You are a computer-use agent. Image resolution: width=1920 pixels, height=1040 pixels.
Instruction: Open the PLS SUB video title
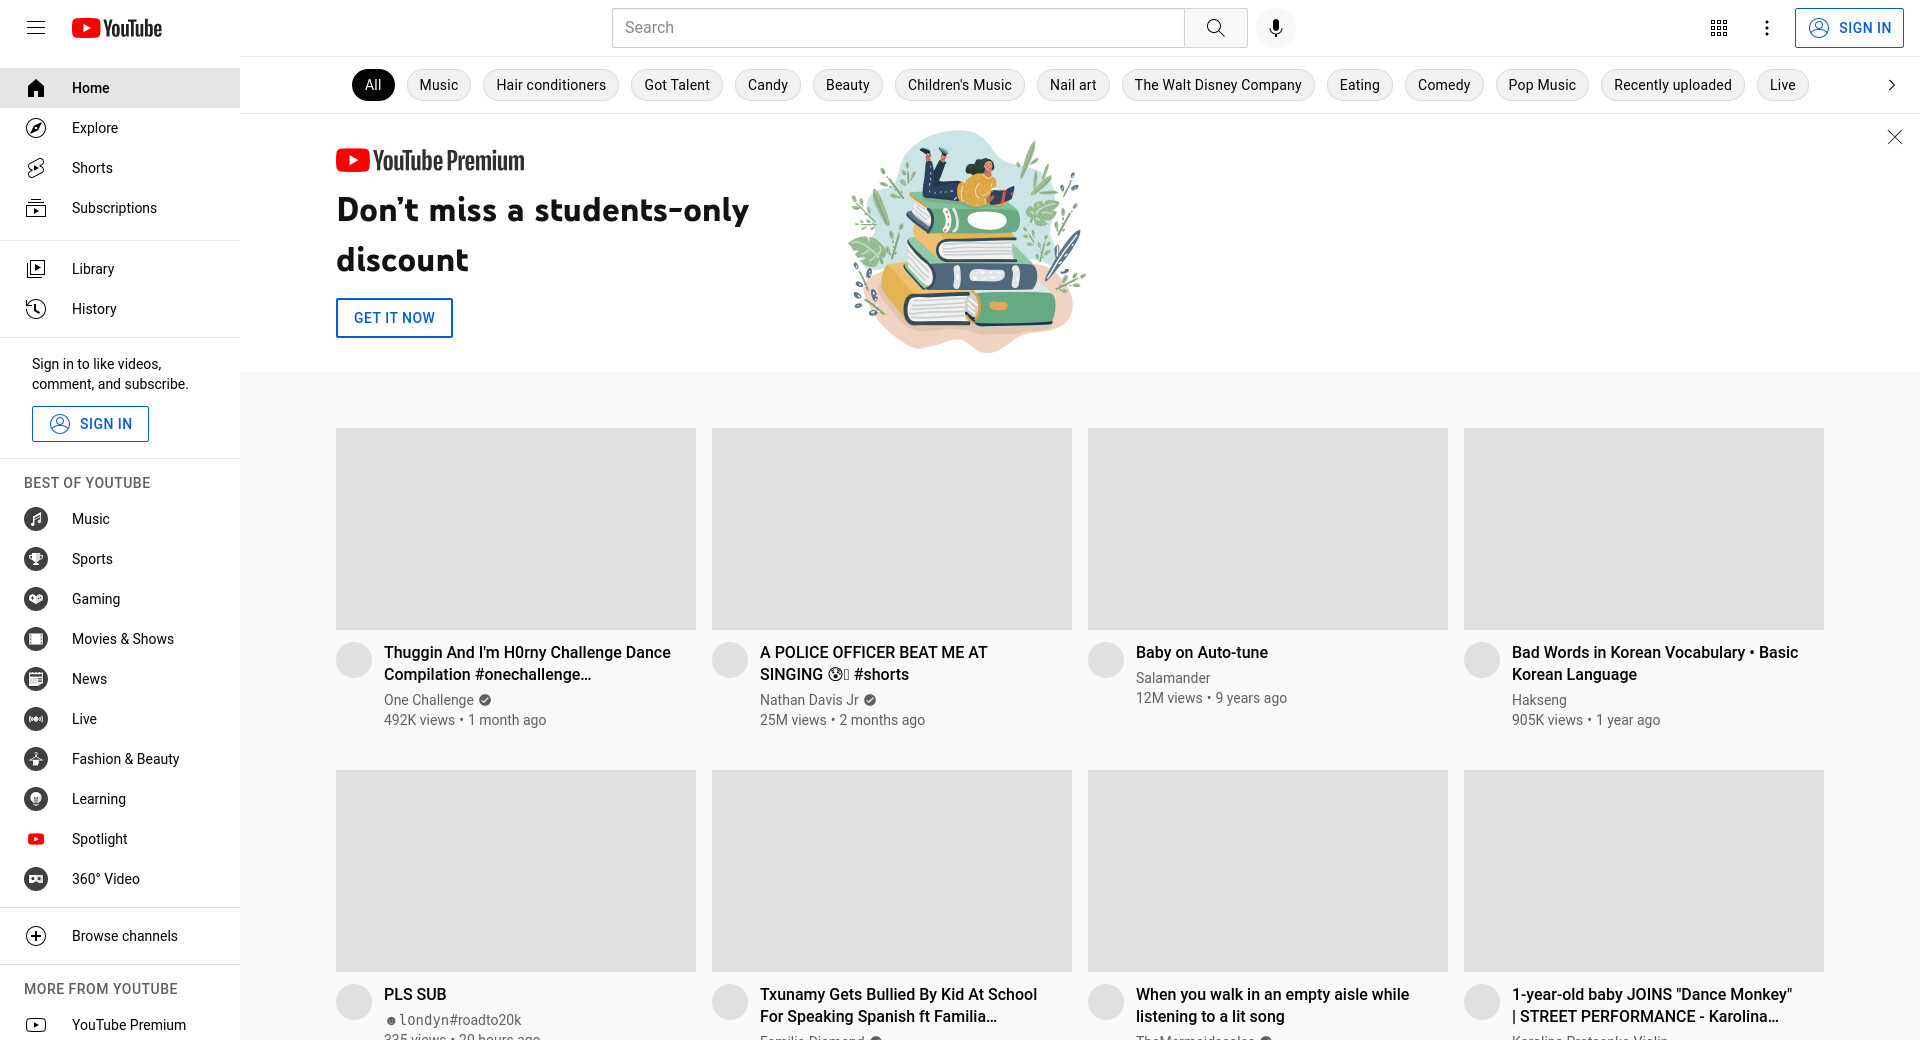pyautogui.click(x=415, y=994)
